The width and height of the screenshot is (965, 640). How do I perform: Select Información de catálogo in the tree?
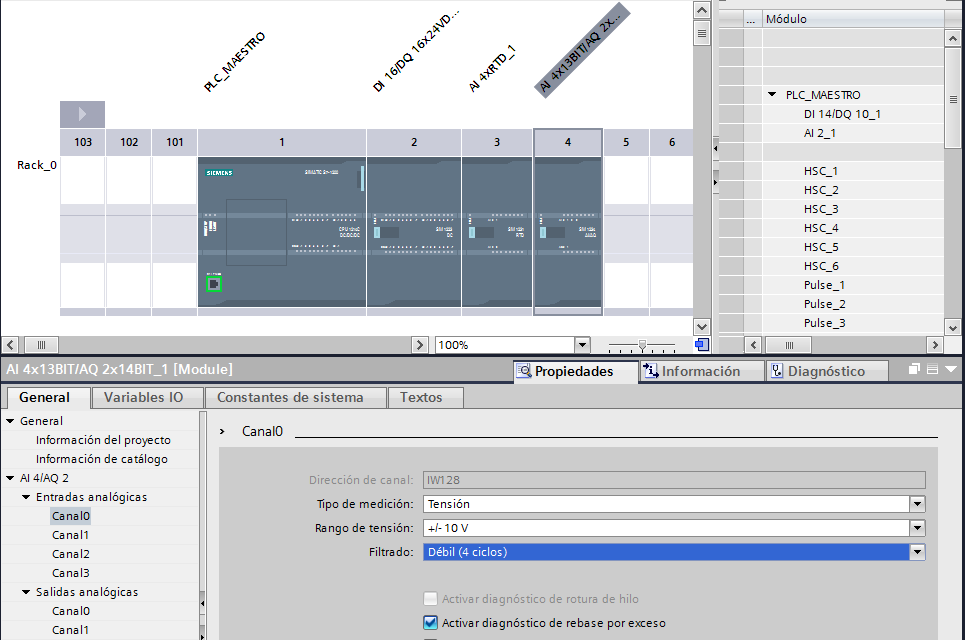[102, 459]
